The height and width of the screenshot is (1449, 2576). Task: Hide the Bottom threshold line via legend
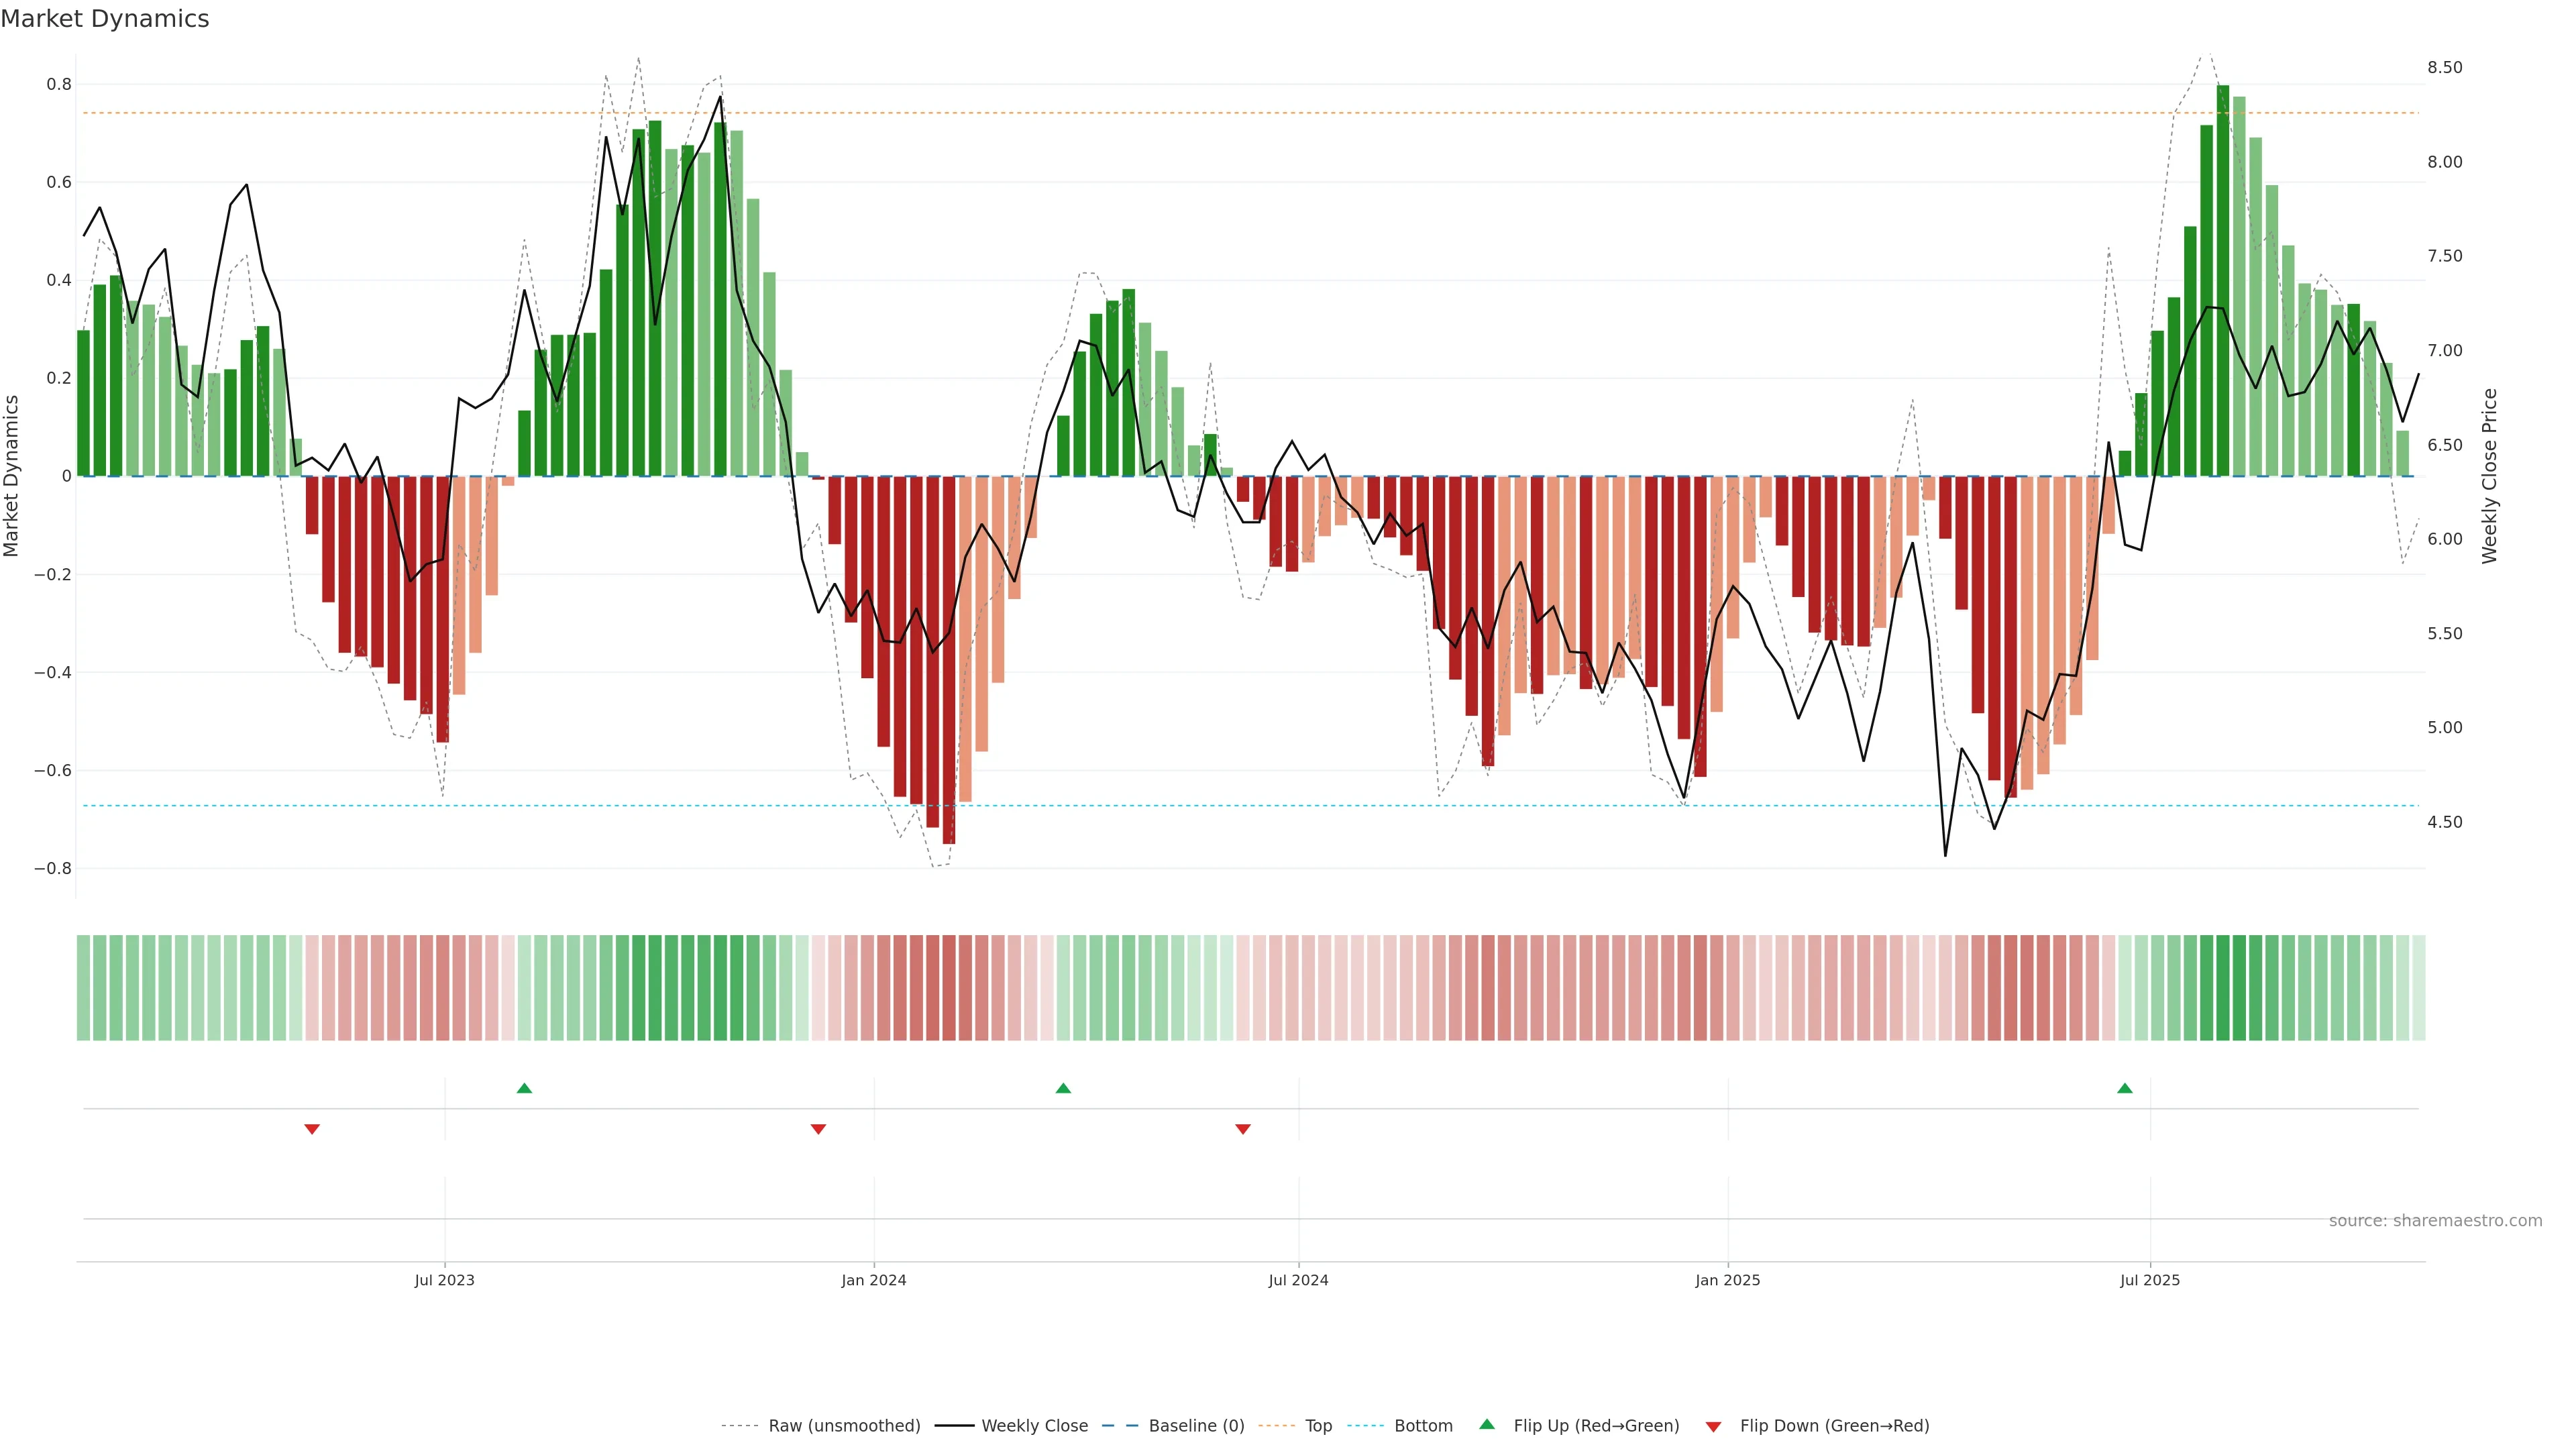(x=1423, y=1426)
